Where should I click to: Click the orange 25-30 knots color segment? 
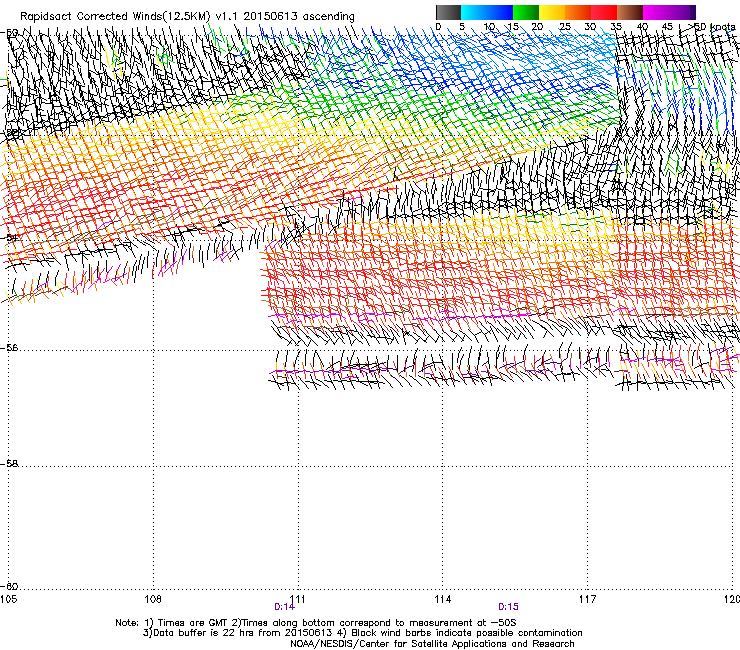578,12
